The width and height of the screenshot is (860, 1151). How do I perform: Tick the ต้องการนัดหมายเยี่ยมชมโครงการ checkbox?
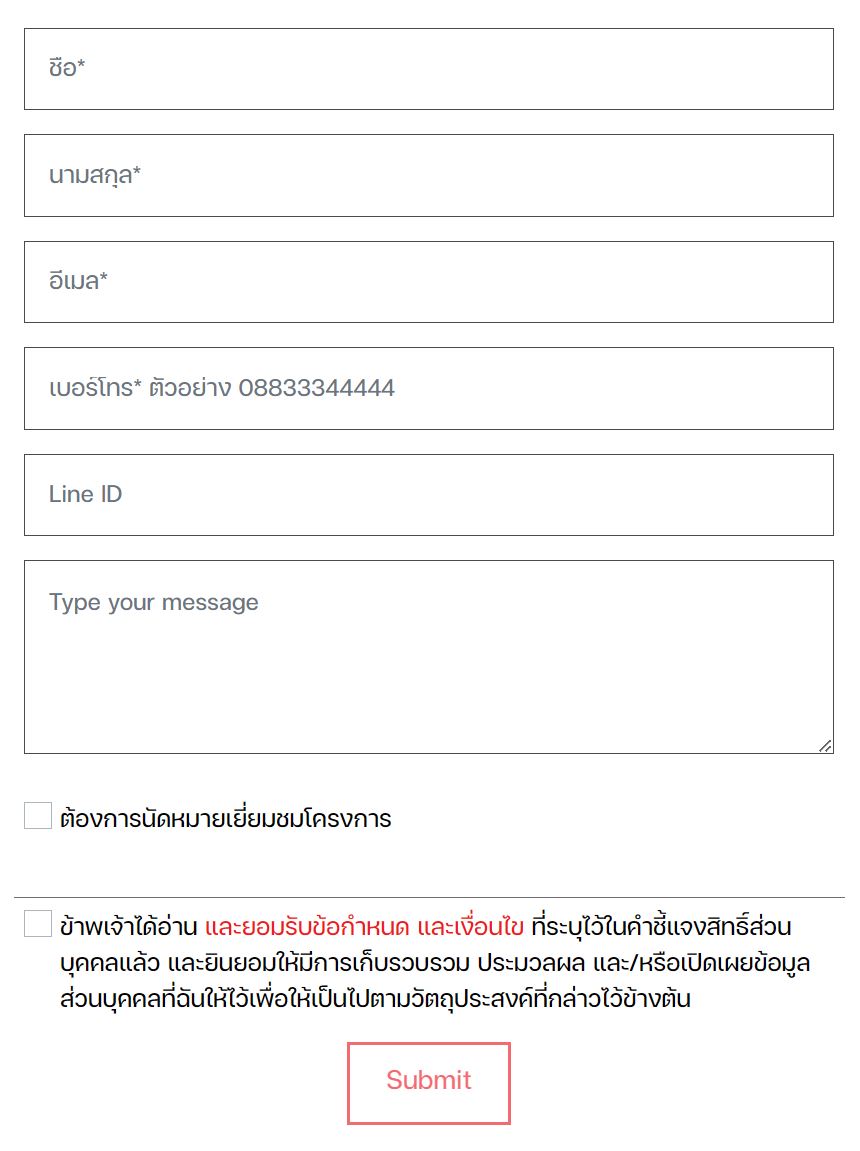point(38,816)
